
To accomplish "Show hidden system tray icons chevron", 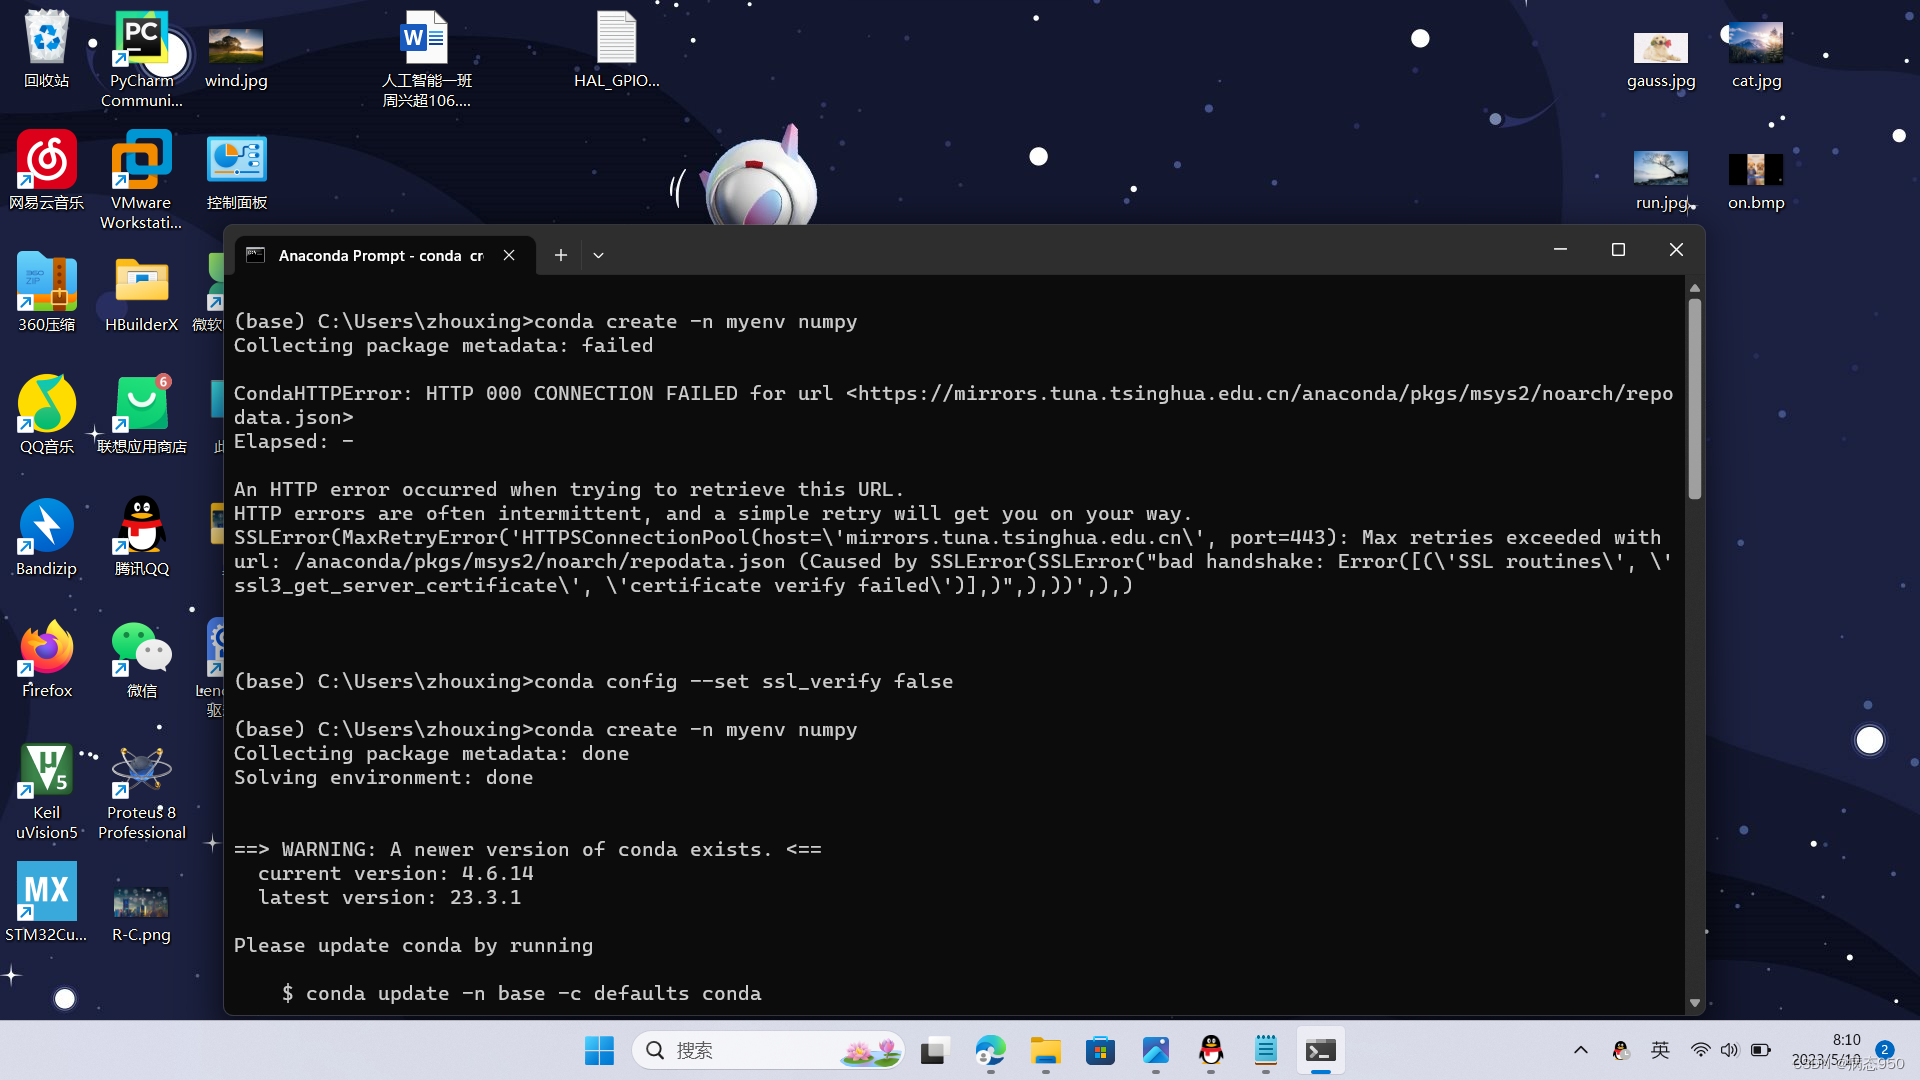I will point(1580,1050).
